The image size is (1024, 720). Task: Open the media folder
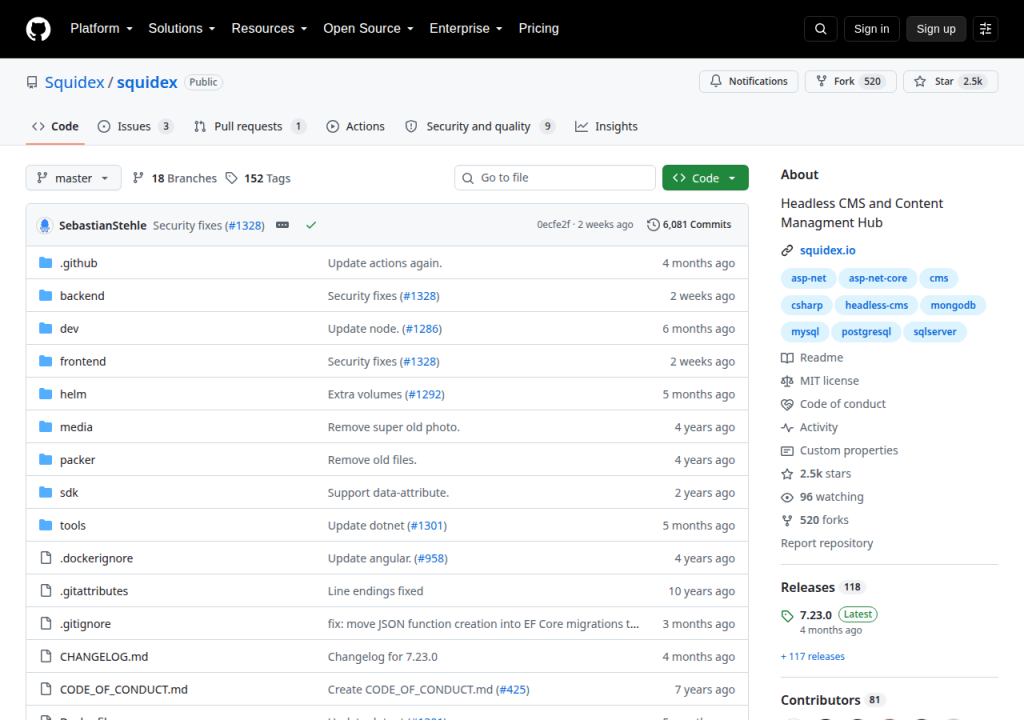point(76,427)
